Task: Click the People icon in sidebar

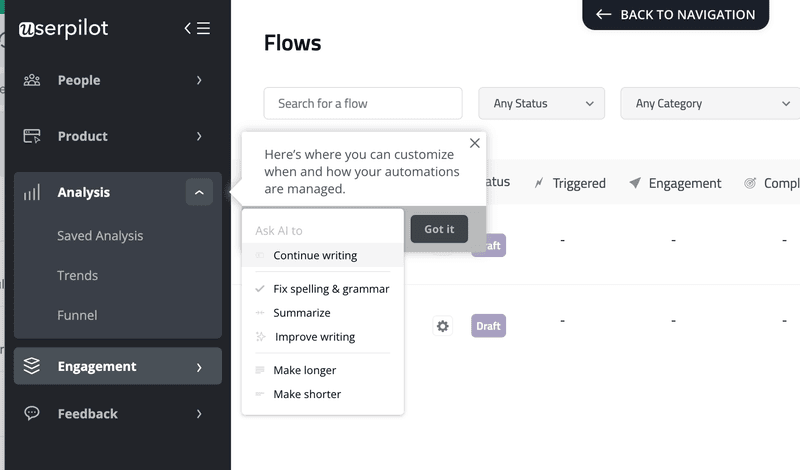Action: point(32,80)
